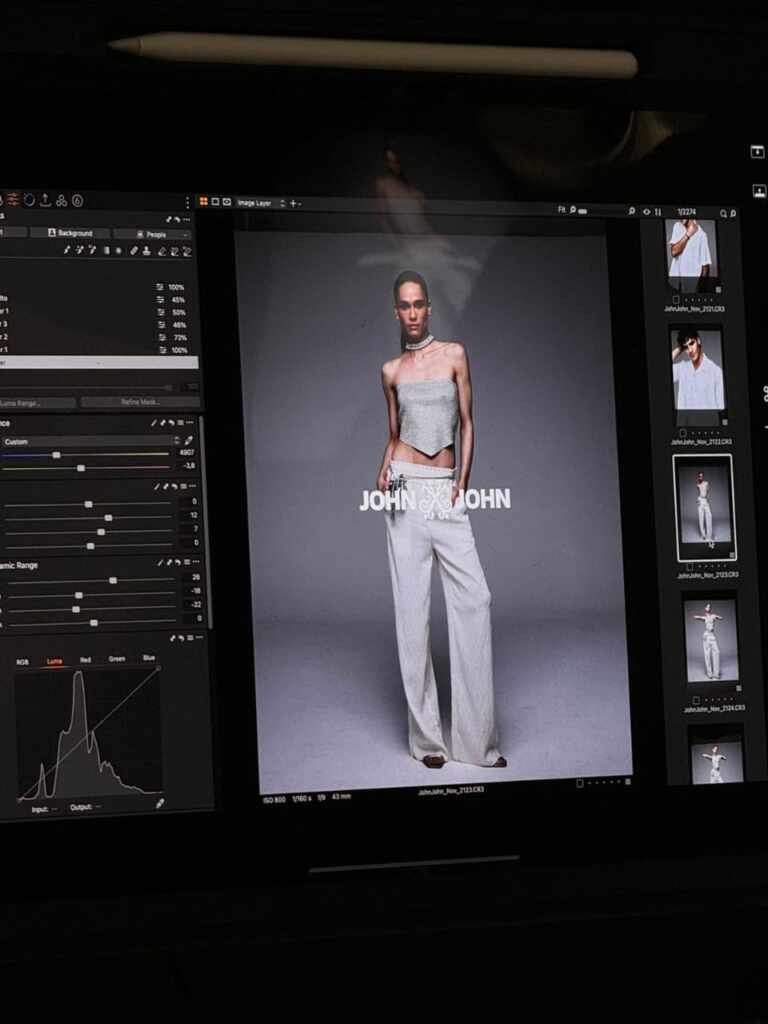
Task: Click the Fit zoom label
Action: click(x=562, y=210)
